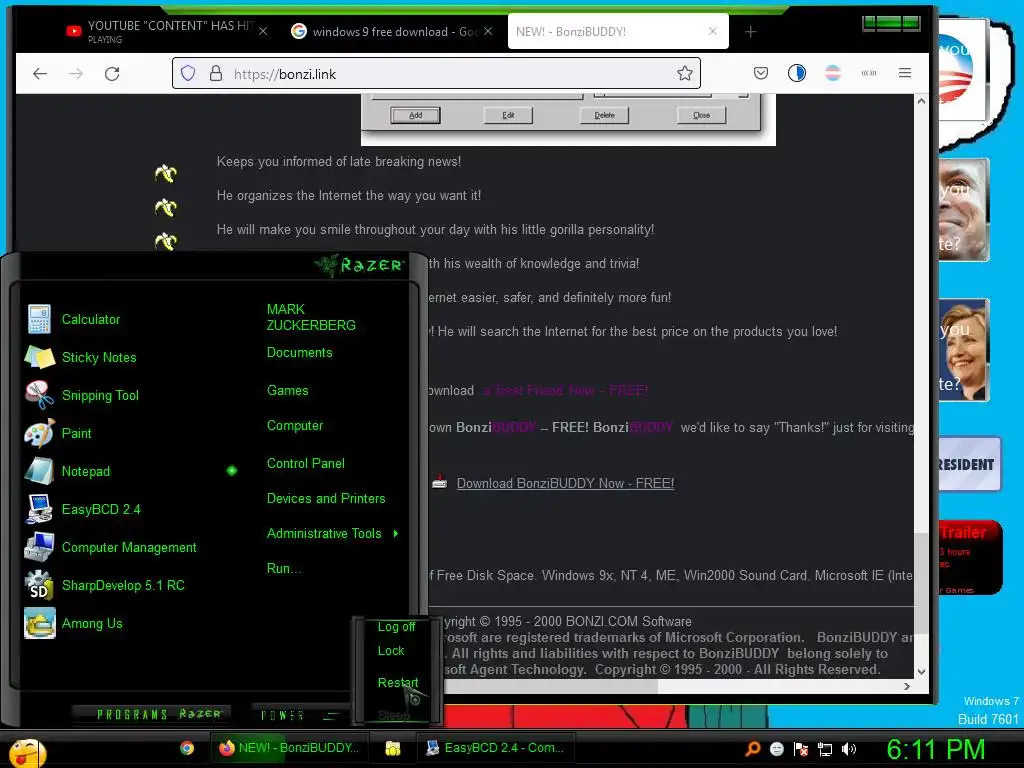This screenshot has height=768, width=1024.
Task: Open tracking protection shield icon
Action: 188,73
